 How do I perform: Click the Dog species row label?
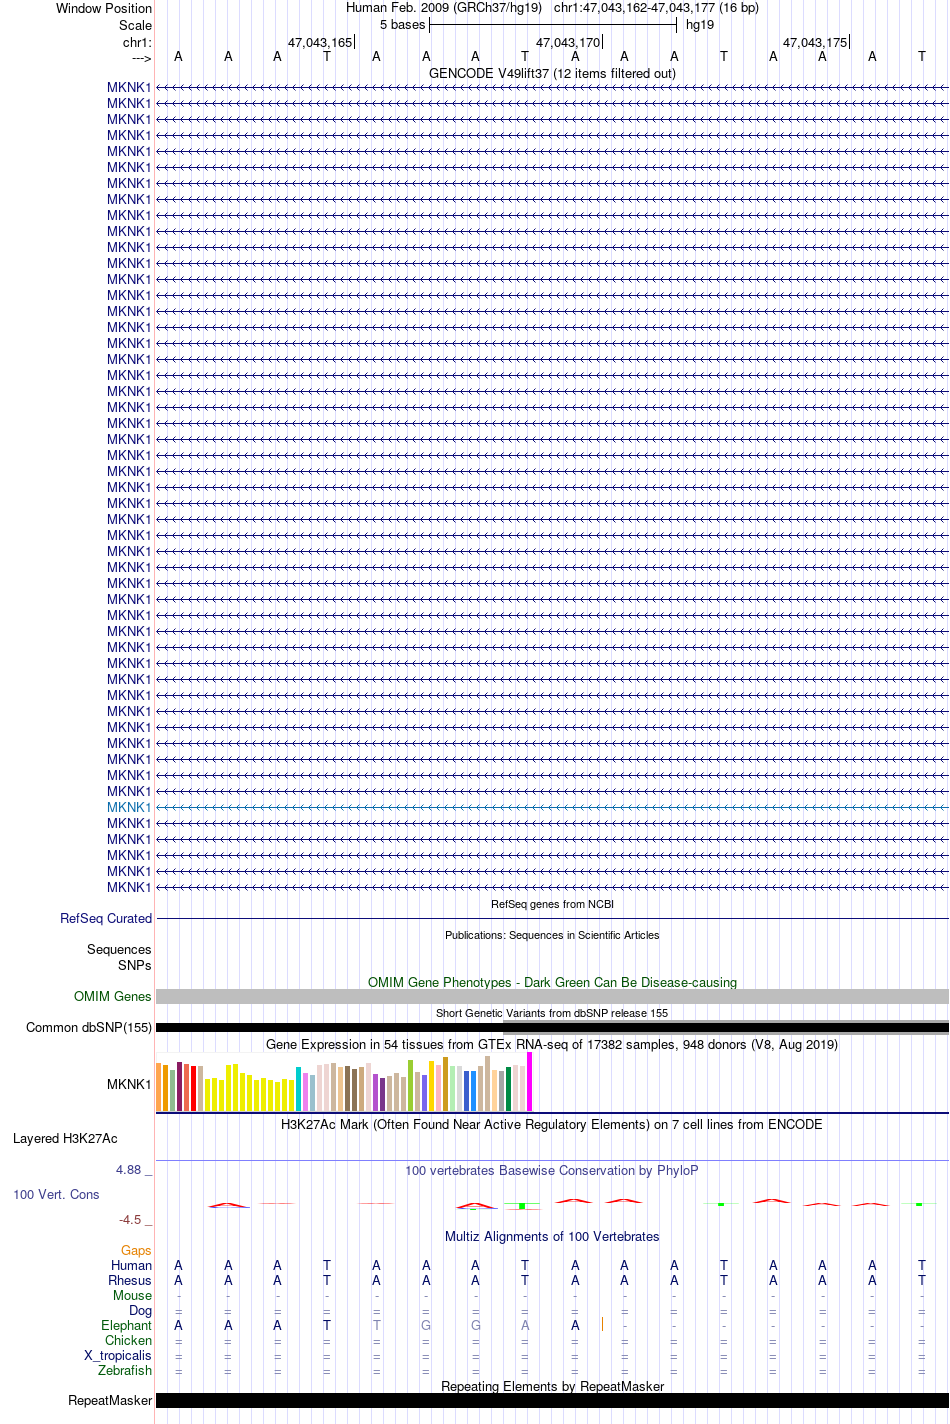(140, 1310)
